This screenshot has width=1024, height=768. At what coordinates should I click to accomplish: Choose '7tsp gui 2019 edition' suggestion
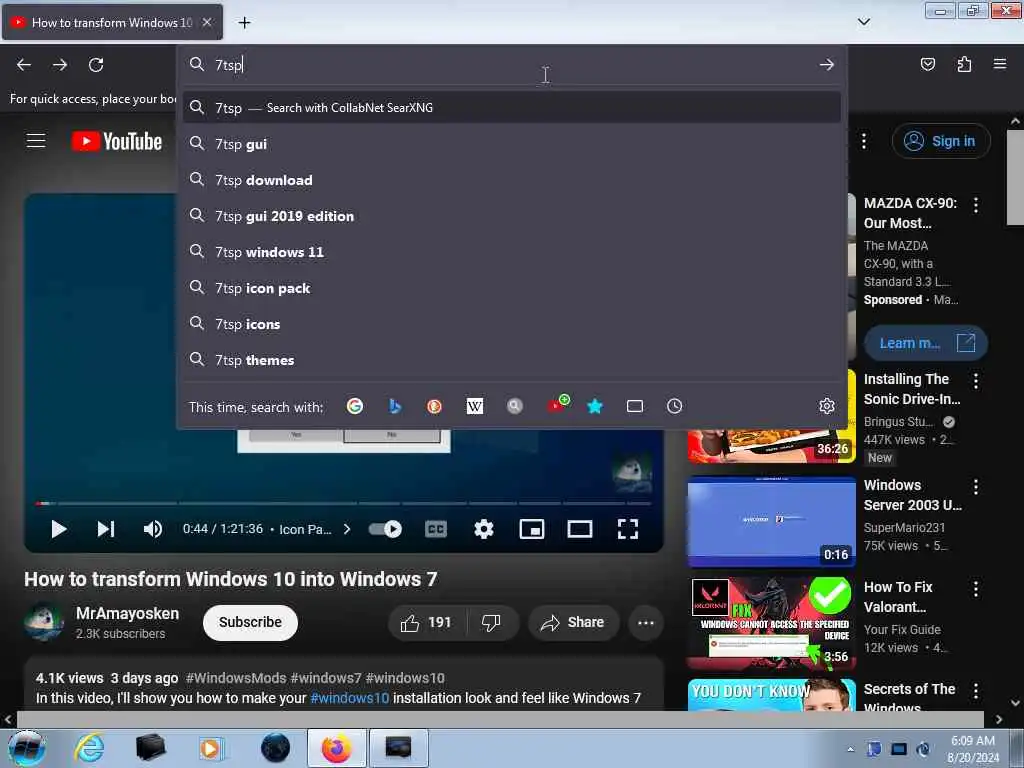coord(511,216)
